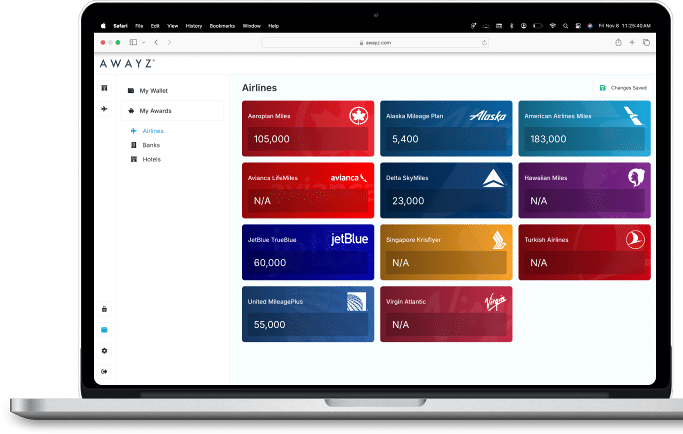The width and height of the screenshot is (683, 434).
Task: Click the AWAYZ logo
Action: tap(127, 64)
